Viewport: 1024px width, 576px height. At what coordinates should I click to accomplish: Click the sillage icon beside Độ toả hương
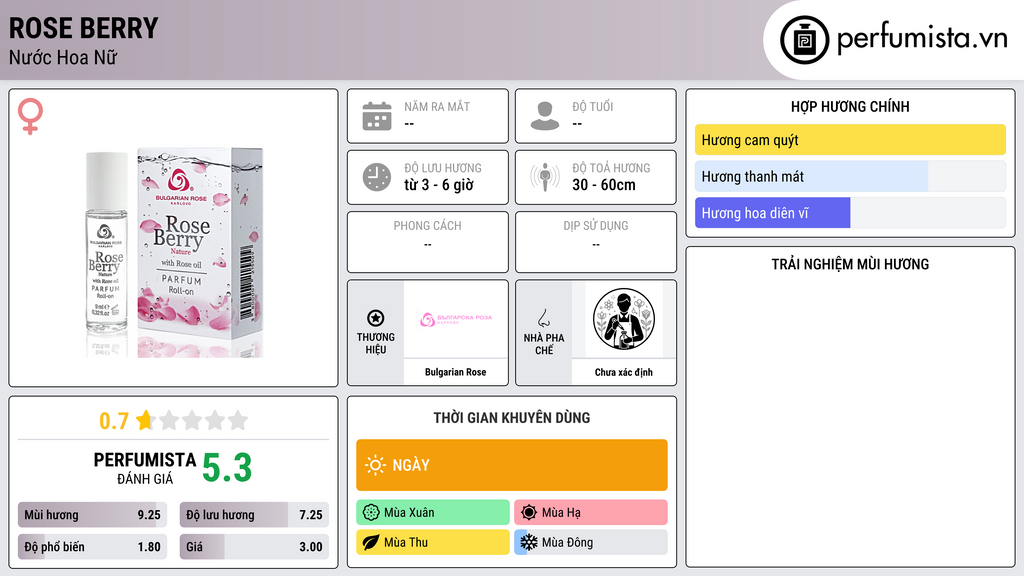pyautogui.click(x=545, y=177)
